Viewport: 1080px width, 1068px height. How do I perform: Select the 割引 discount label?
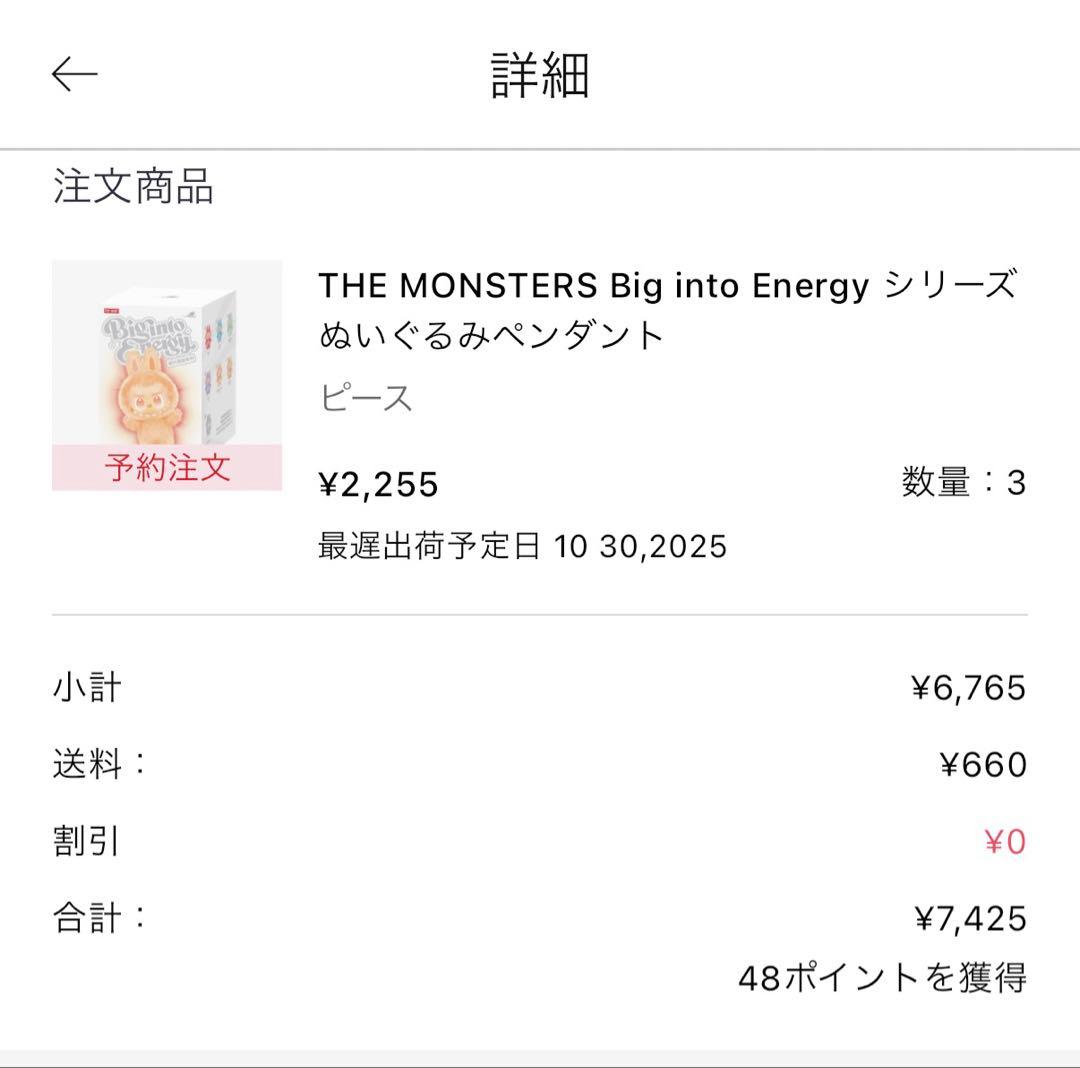pos(82,842)
